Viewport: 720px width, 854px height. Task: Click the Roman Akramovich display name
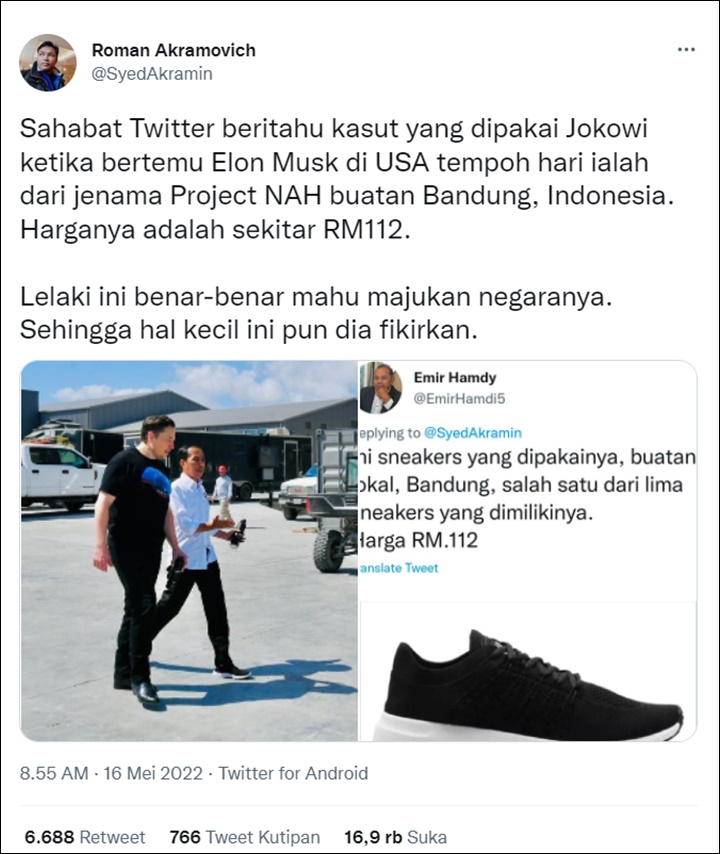coord(174,50)
